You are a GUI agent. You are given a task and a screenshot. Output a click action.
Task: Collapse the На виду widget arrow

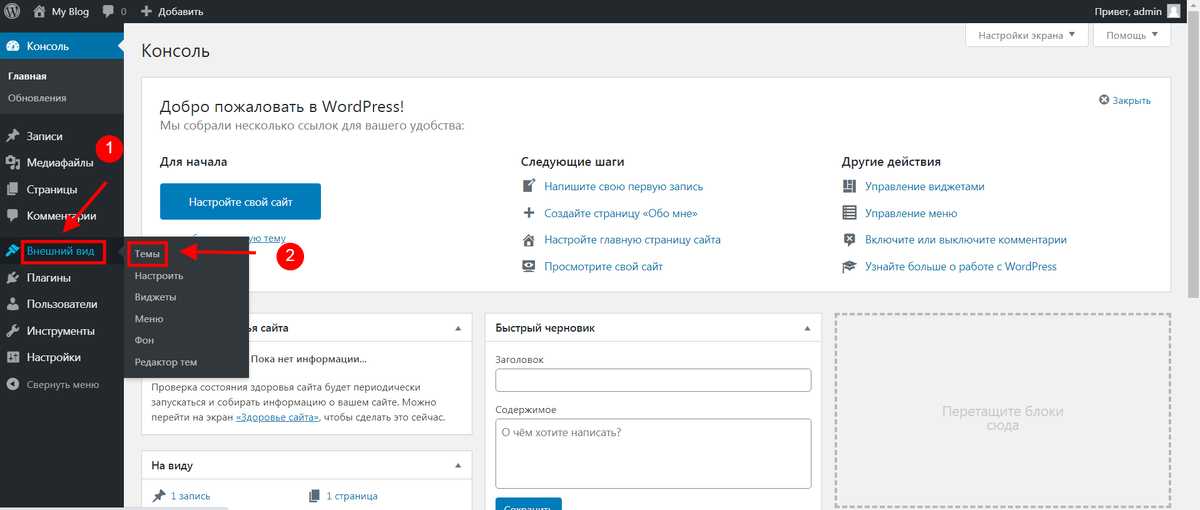(x=458, y=466)
